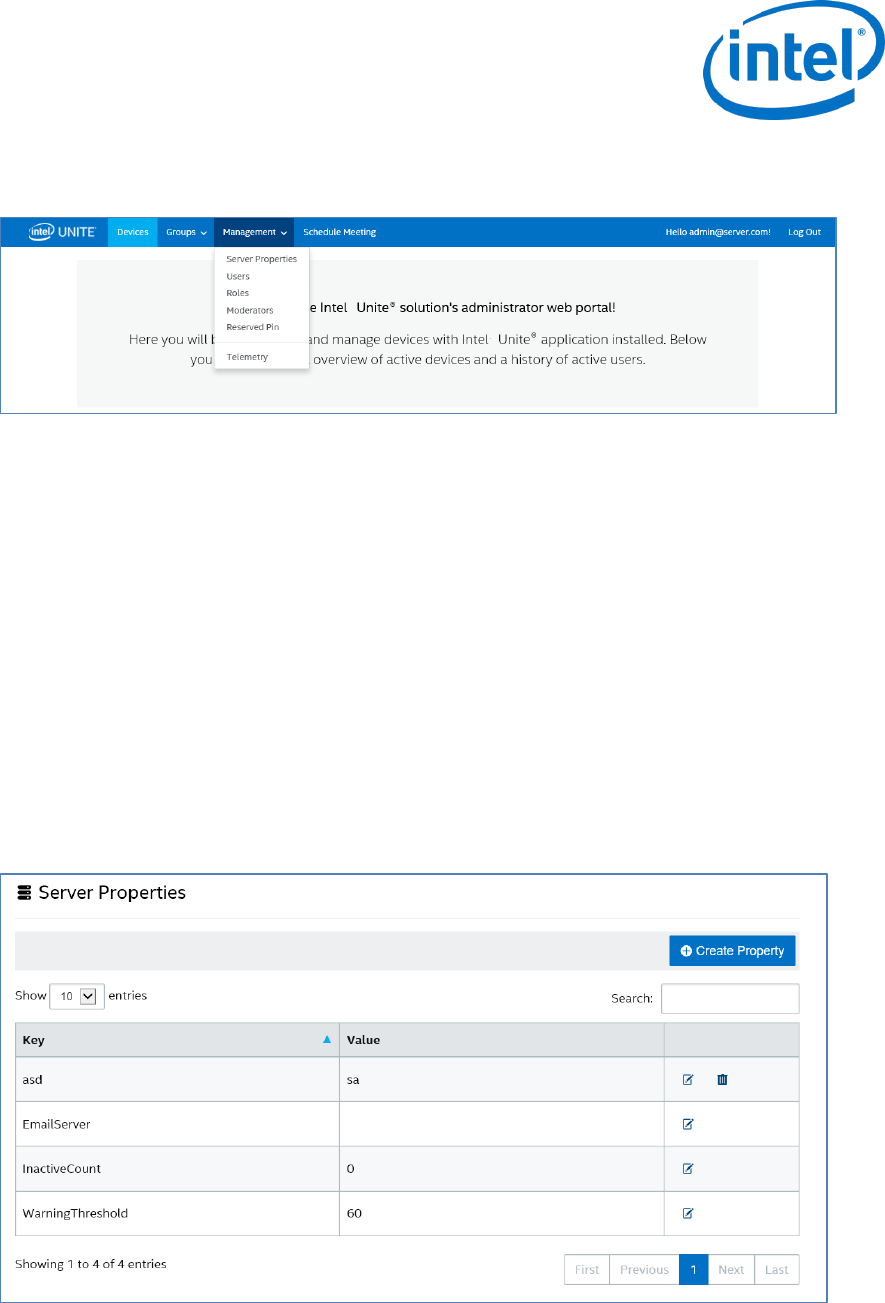Select Moderators from Management menu
This screenshot has width=885, height=1303.
pos(250,310)
